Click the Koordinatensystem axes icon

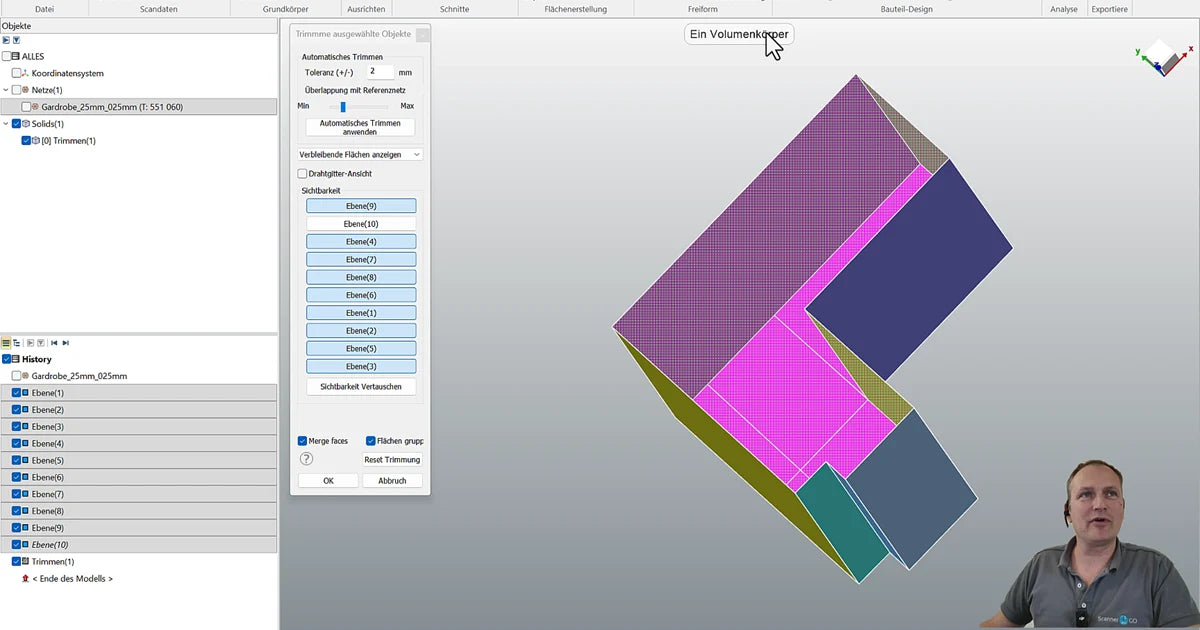[x=25, y=73]
